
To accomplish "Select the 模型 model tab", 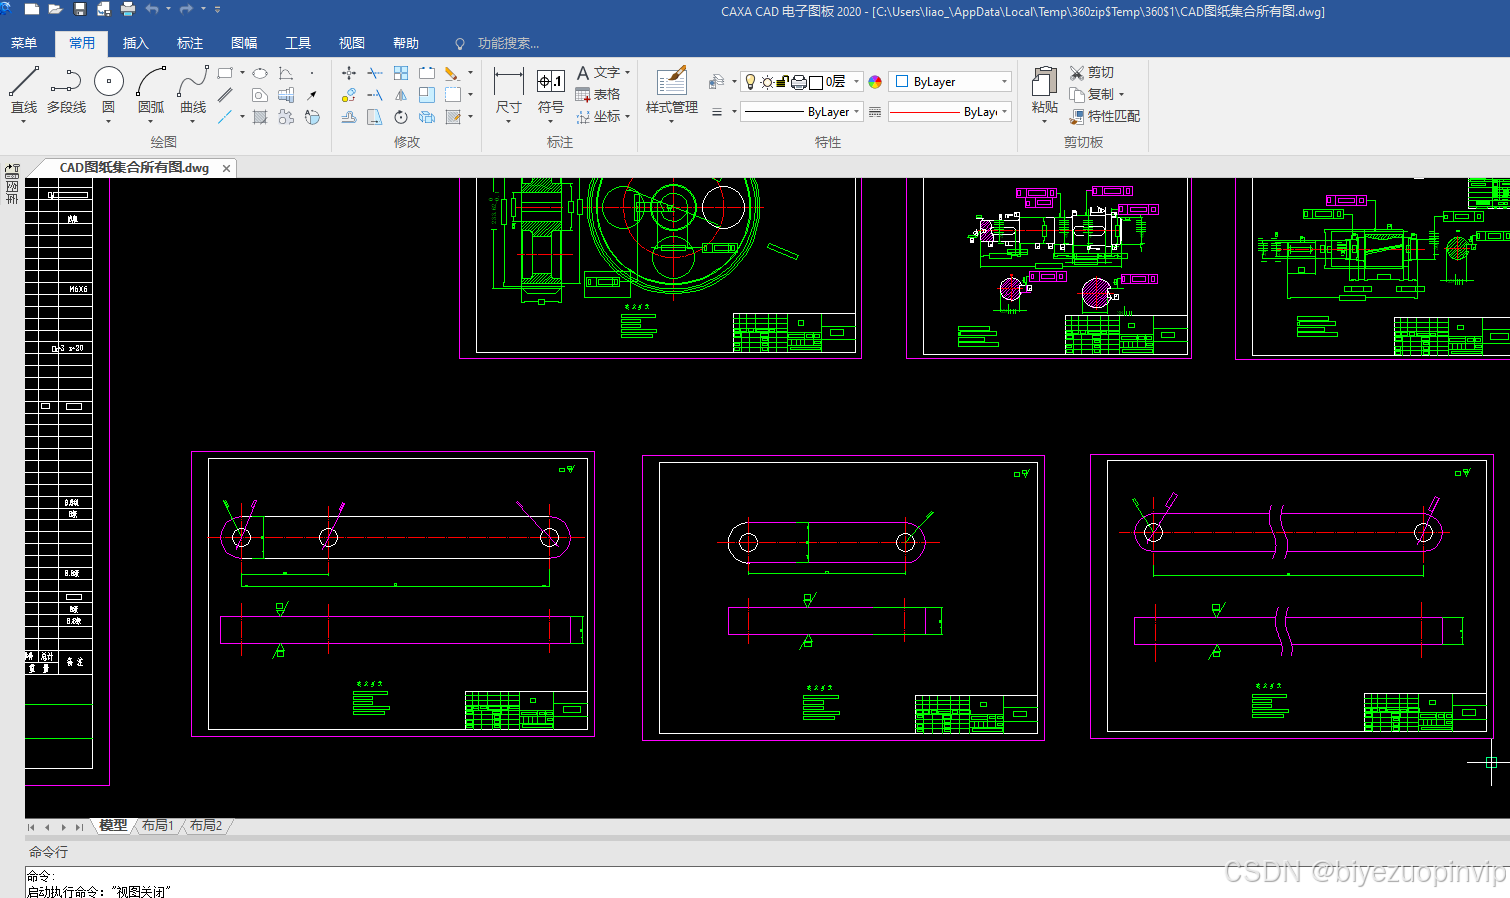I will [113, 826].
